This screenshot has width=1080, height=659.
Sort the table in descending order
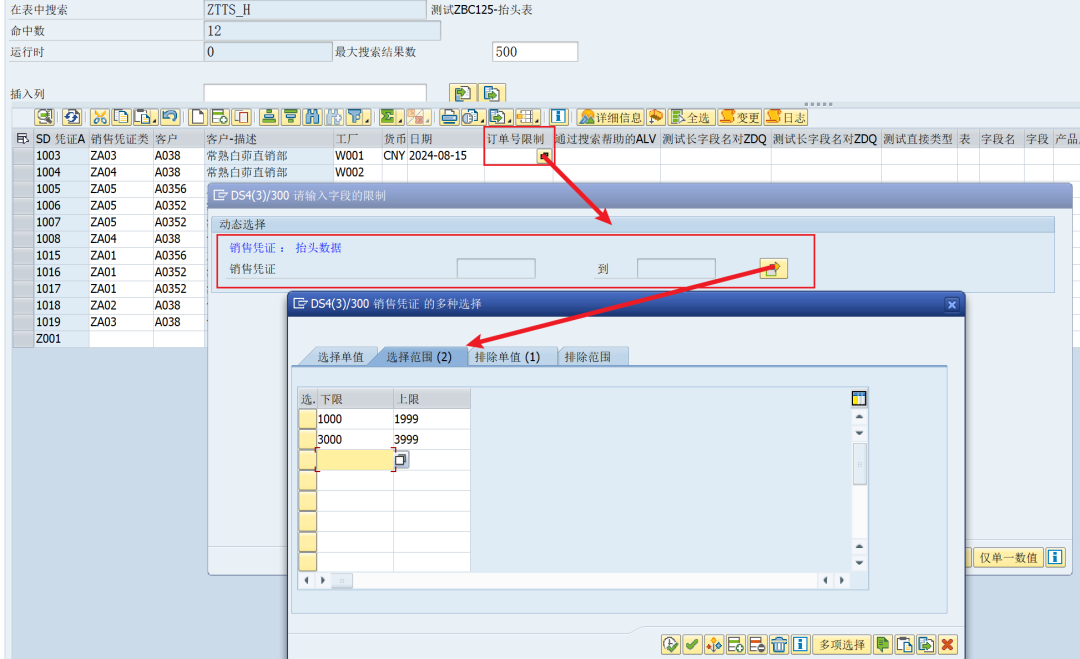click(x=291, y=117)
